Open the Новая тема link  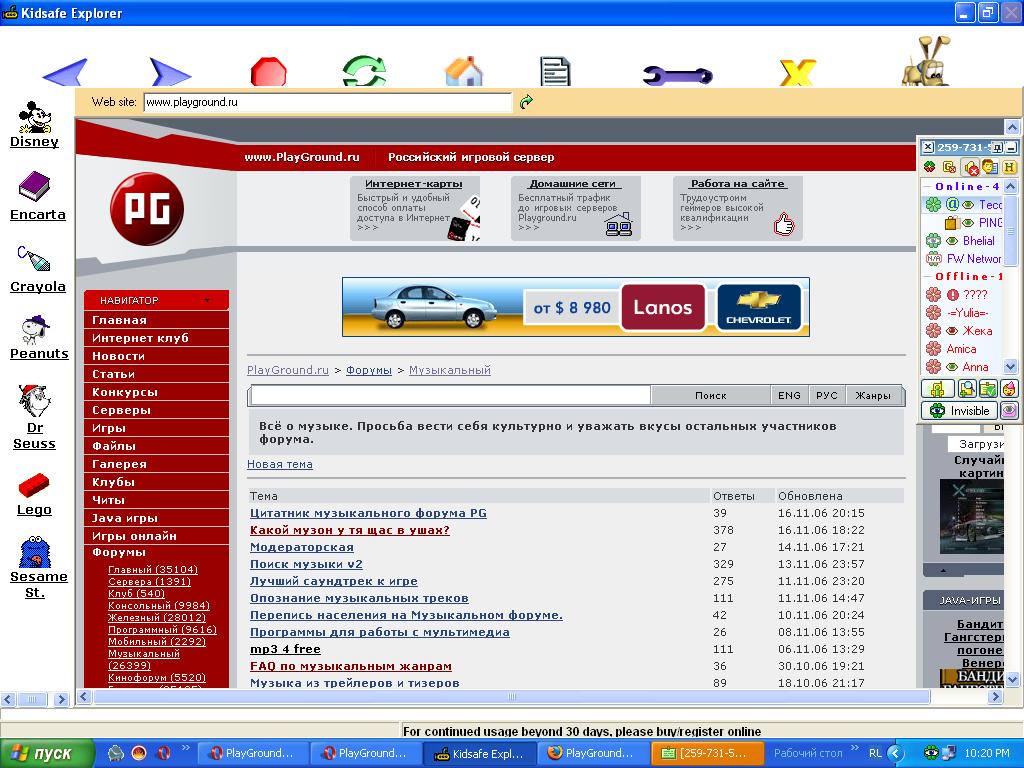coord(280,464)
